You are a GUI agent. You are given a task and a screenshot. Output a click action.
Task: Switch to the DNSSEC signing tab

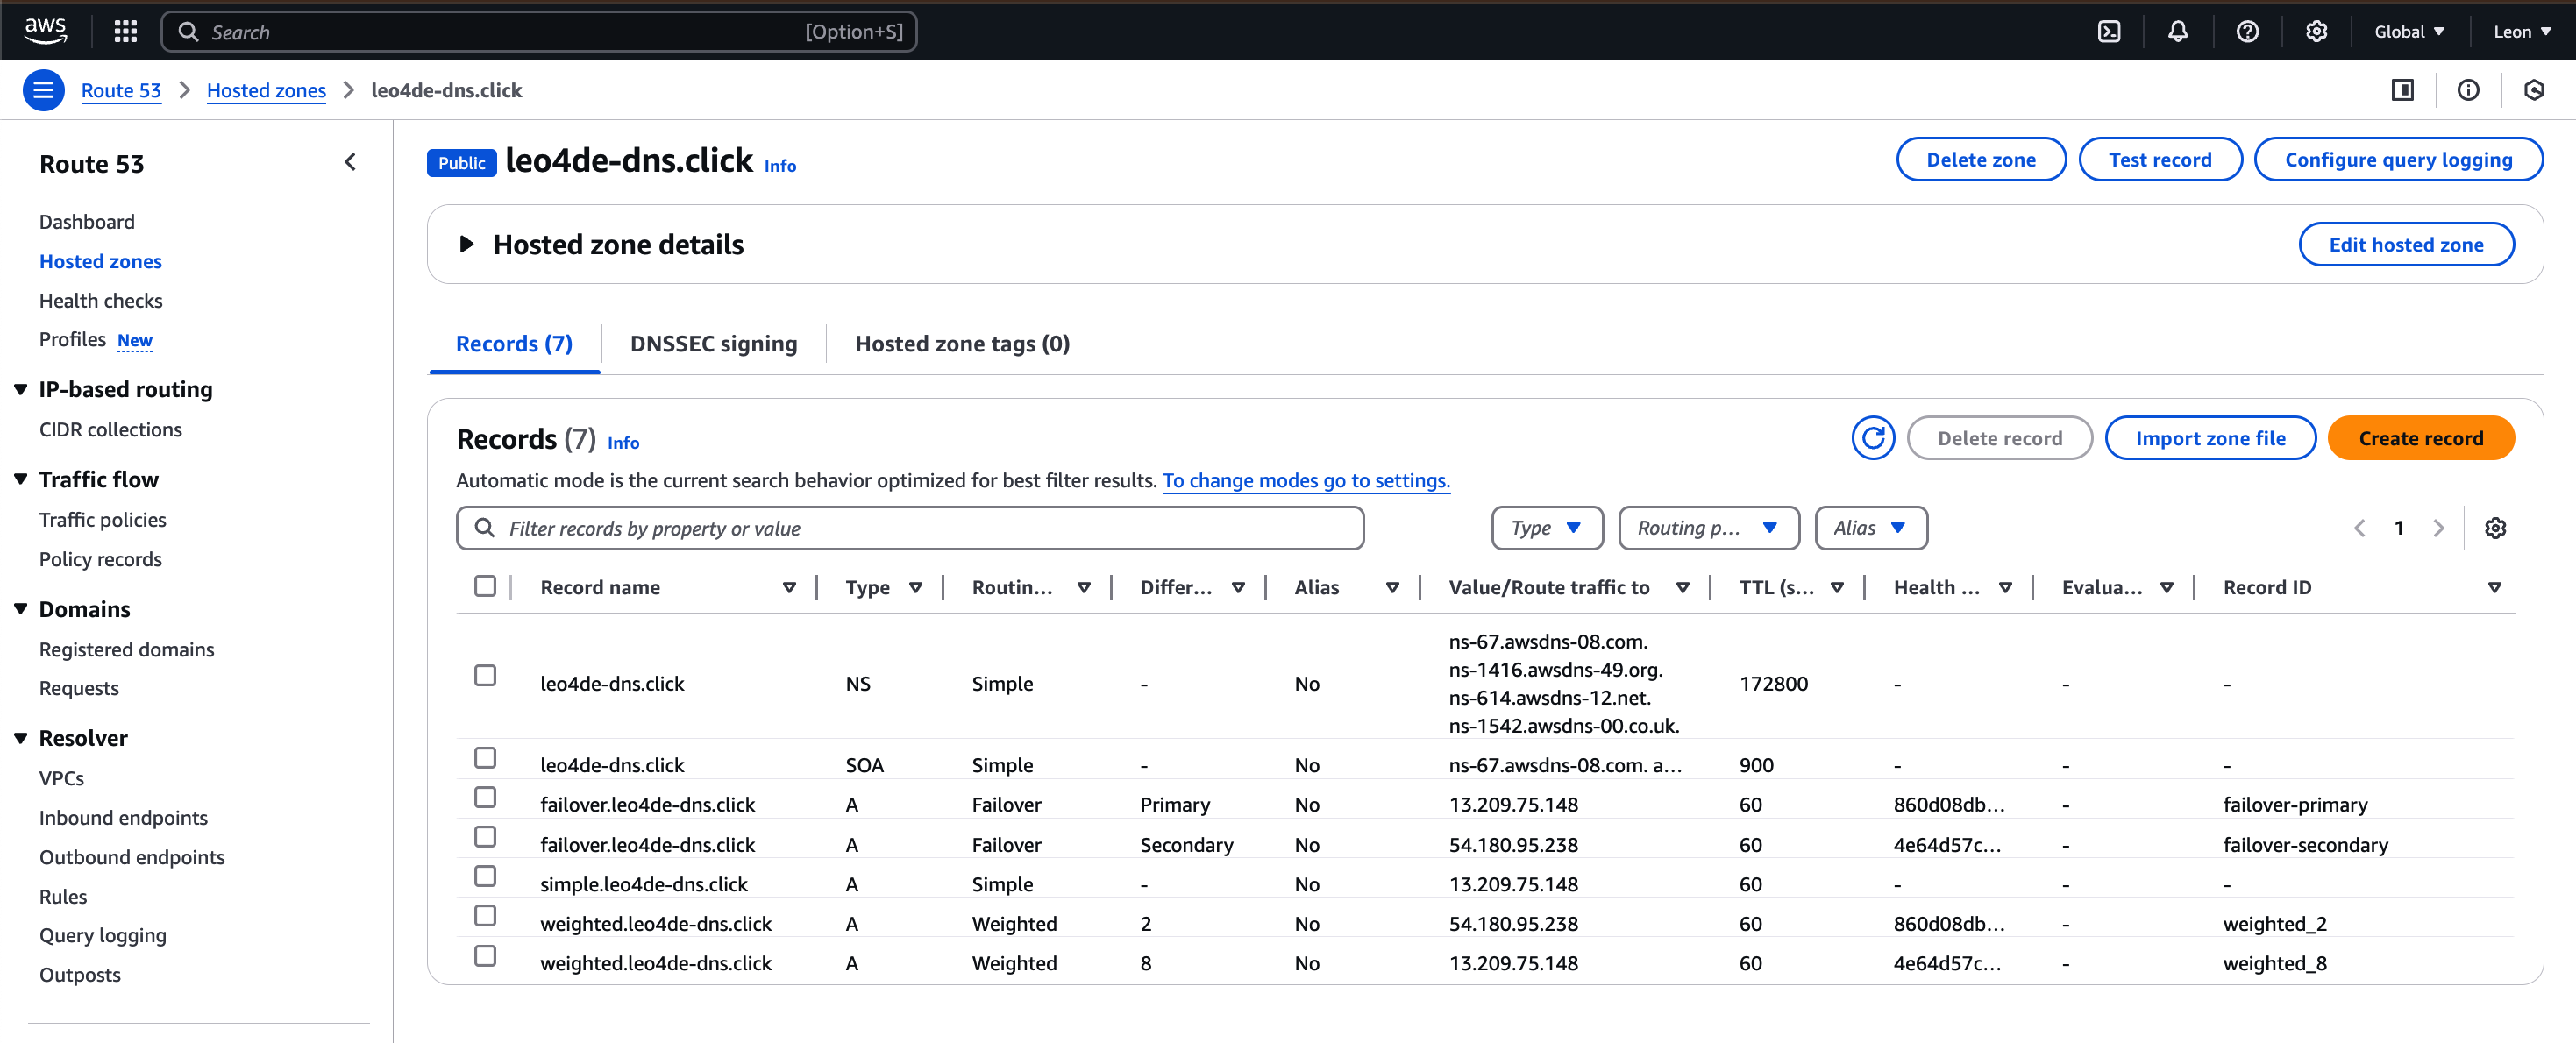713,344
